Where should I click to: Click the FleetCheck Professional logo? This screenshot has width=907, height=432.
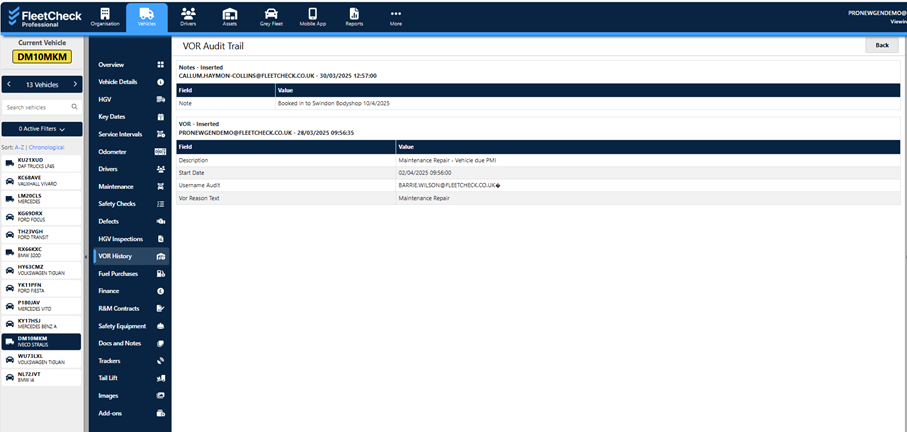click(x=40, y=16)
